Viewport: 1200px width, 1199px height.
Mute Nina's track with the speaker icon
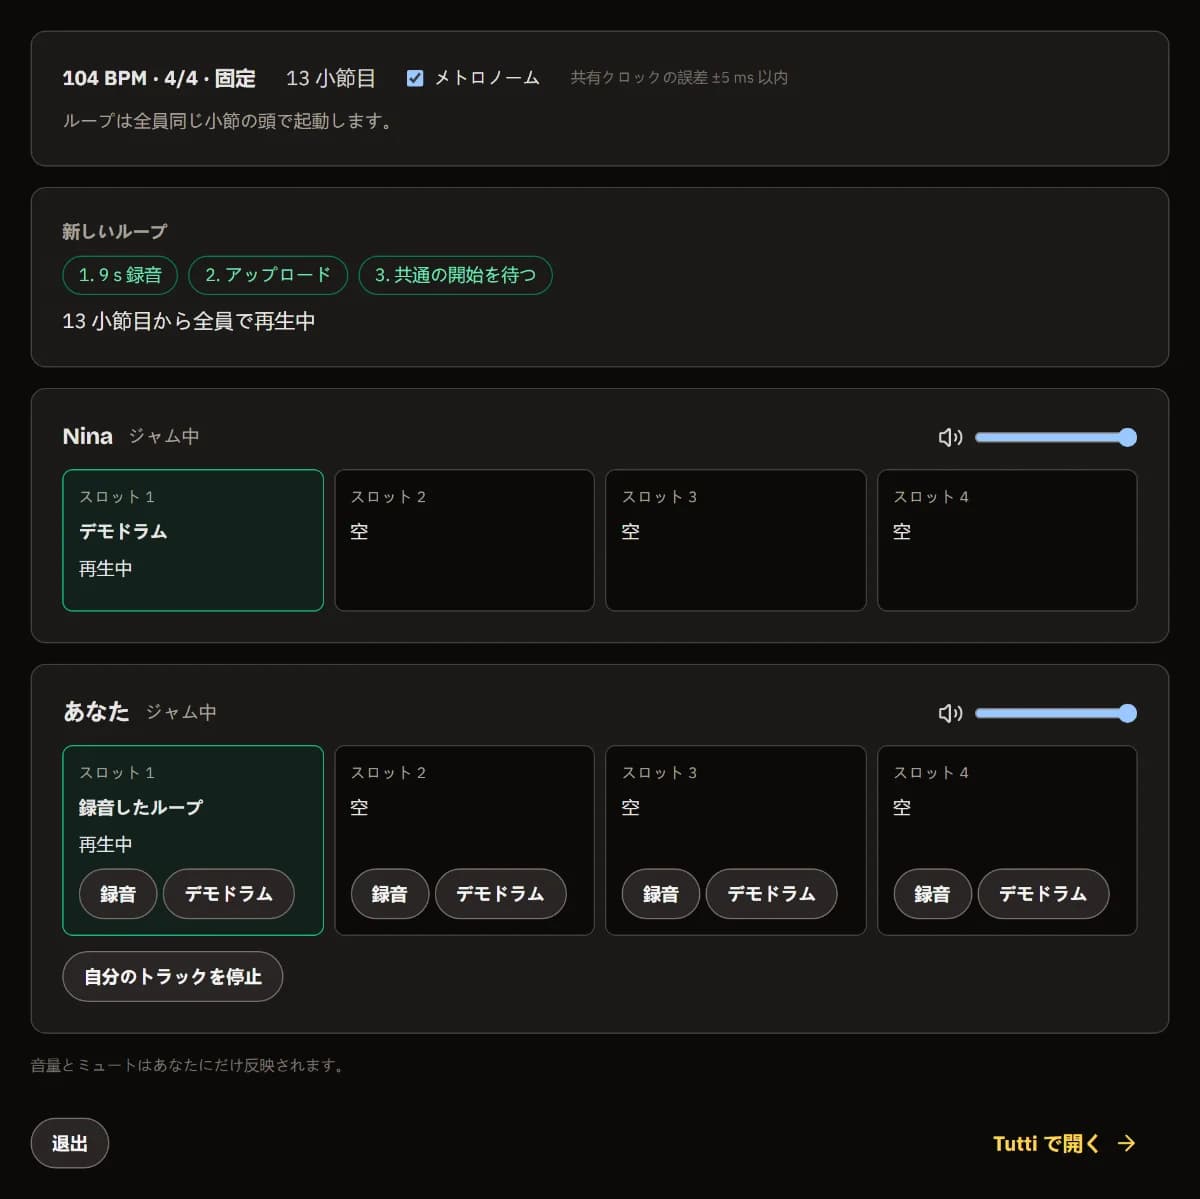(950, 437)
